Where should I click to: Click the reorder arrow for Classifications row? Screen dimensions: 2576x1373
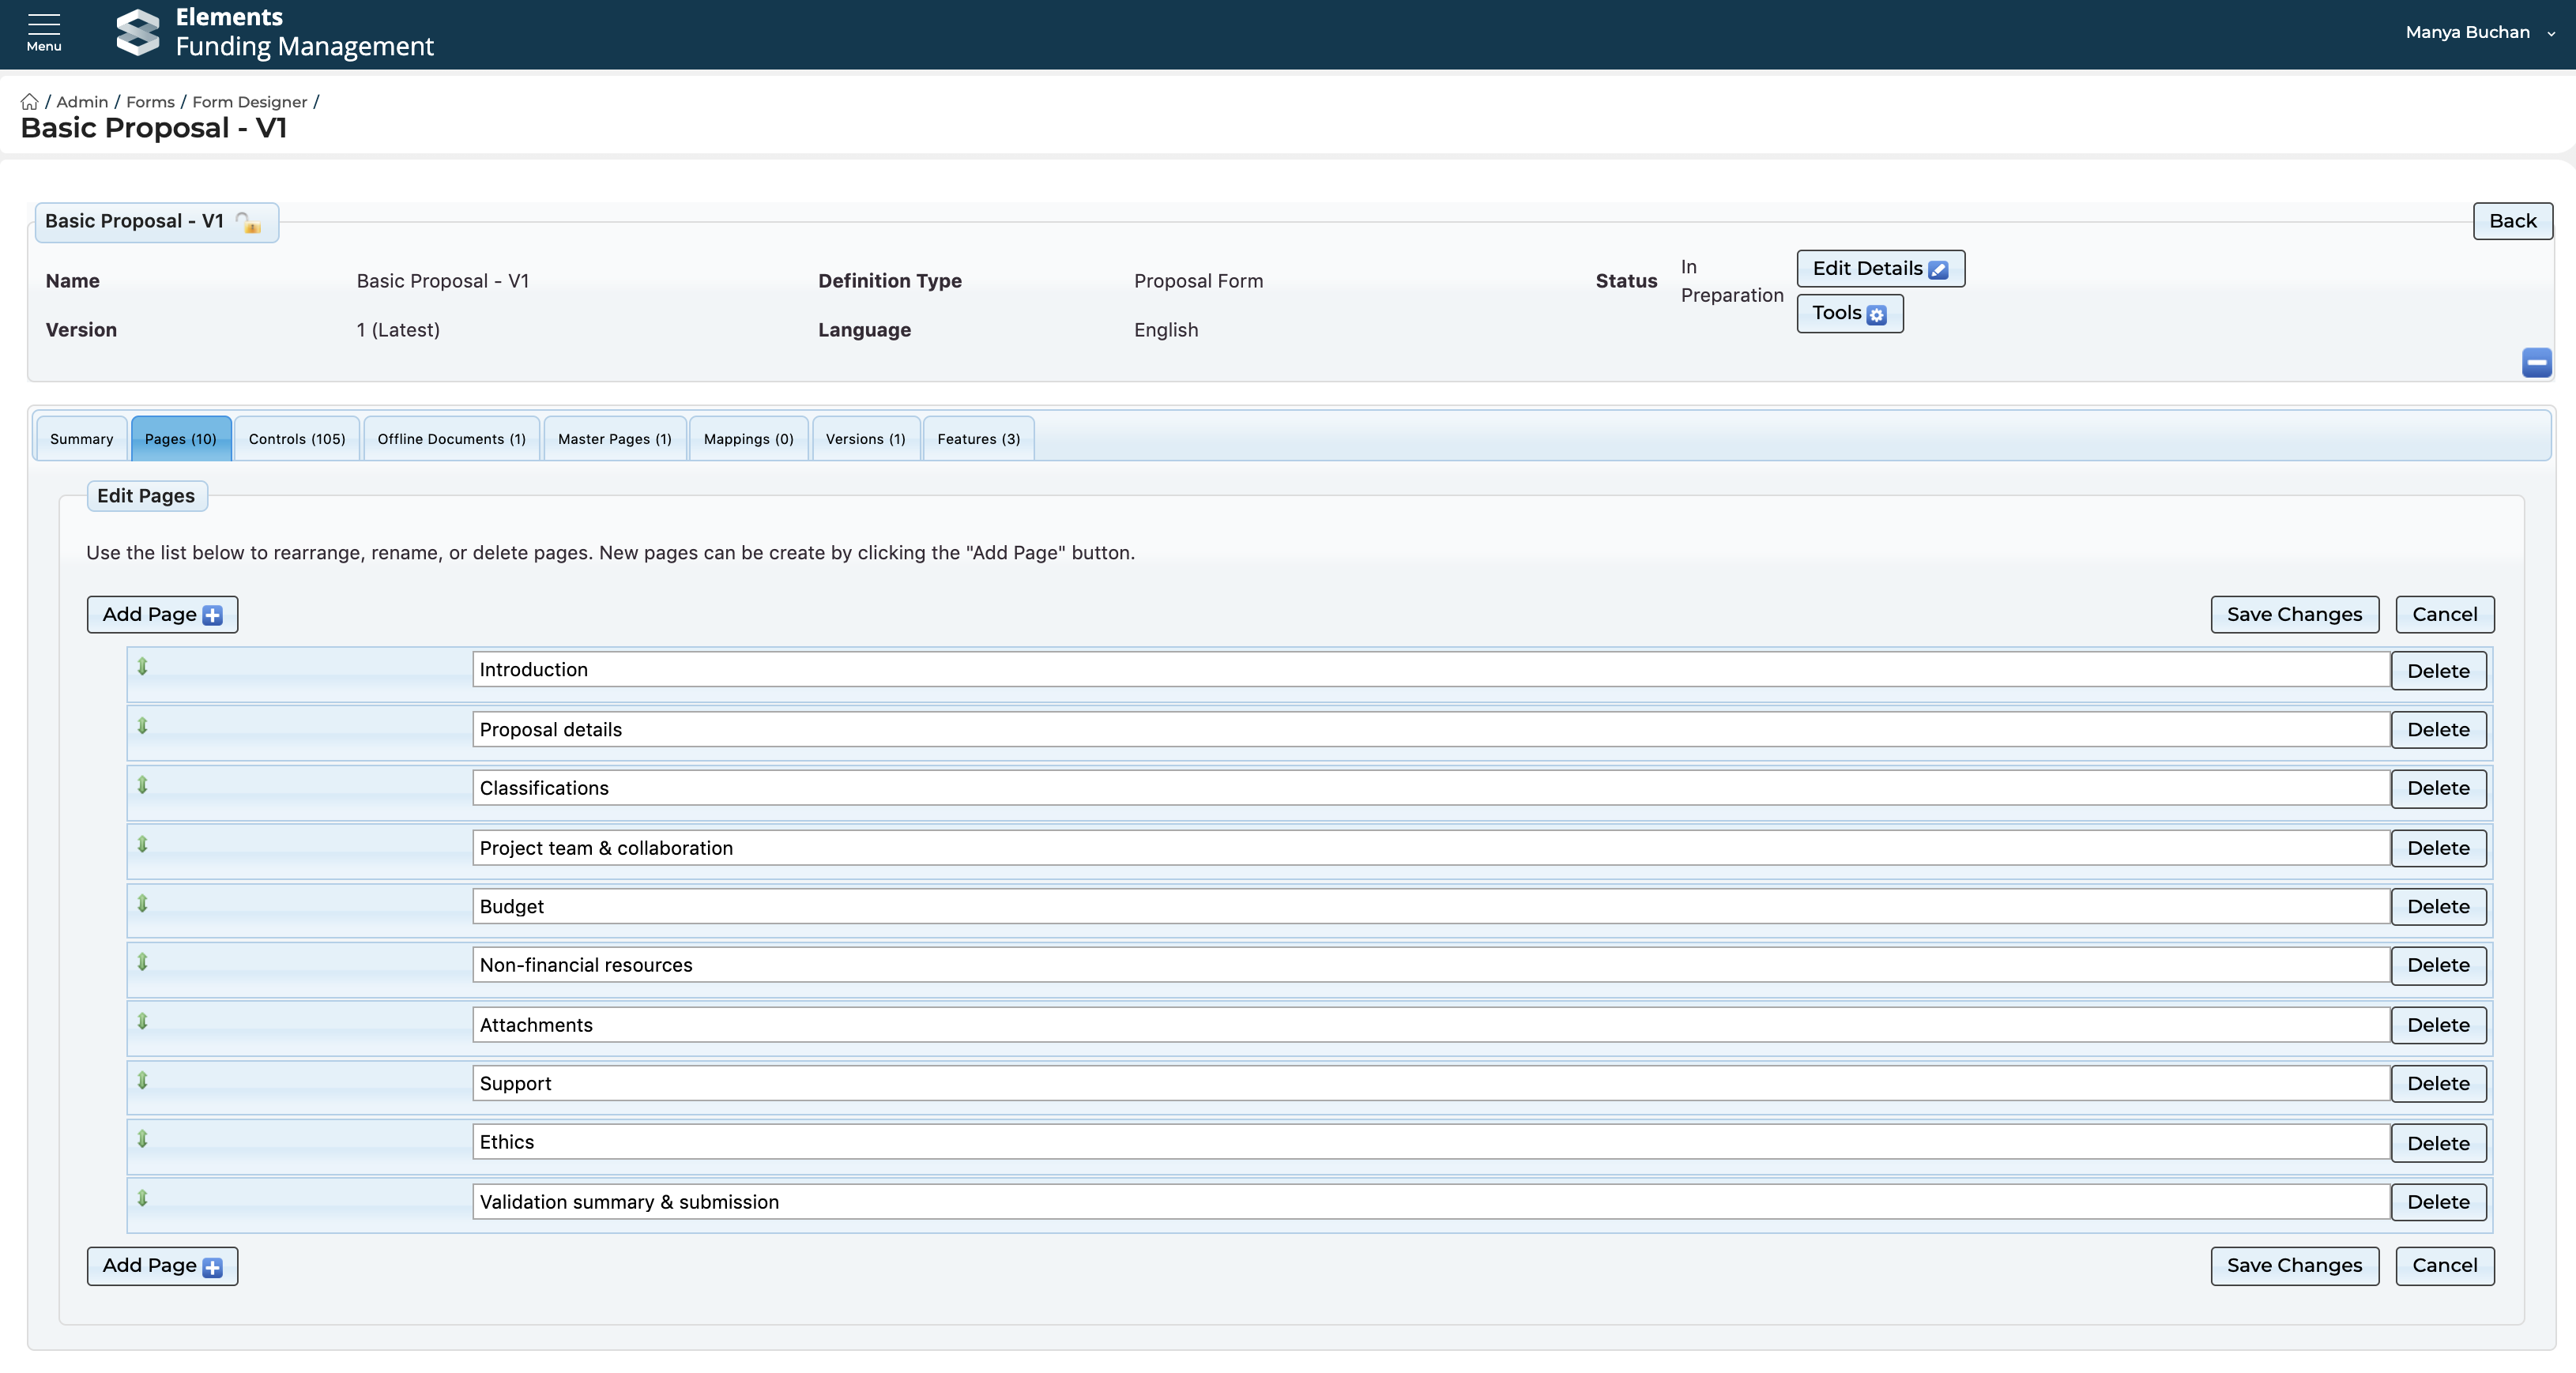click(142, 785)
